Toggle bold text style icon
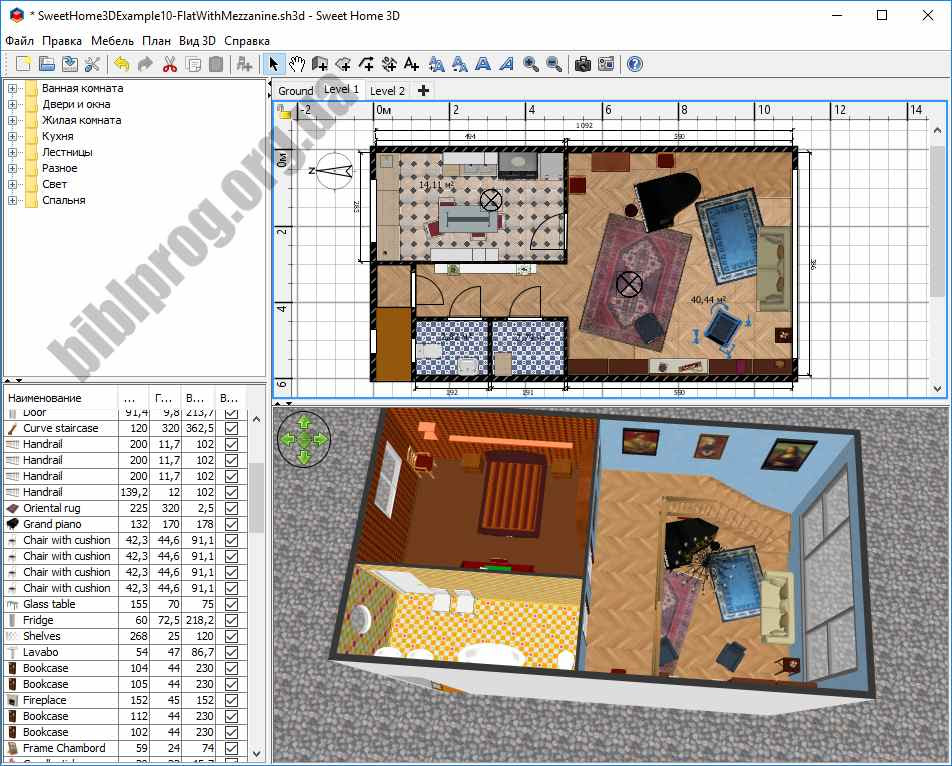Screen dimensions: 952x766 click(483, 64)
